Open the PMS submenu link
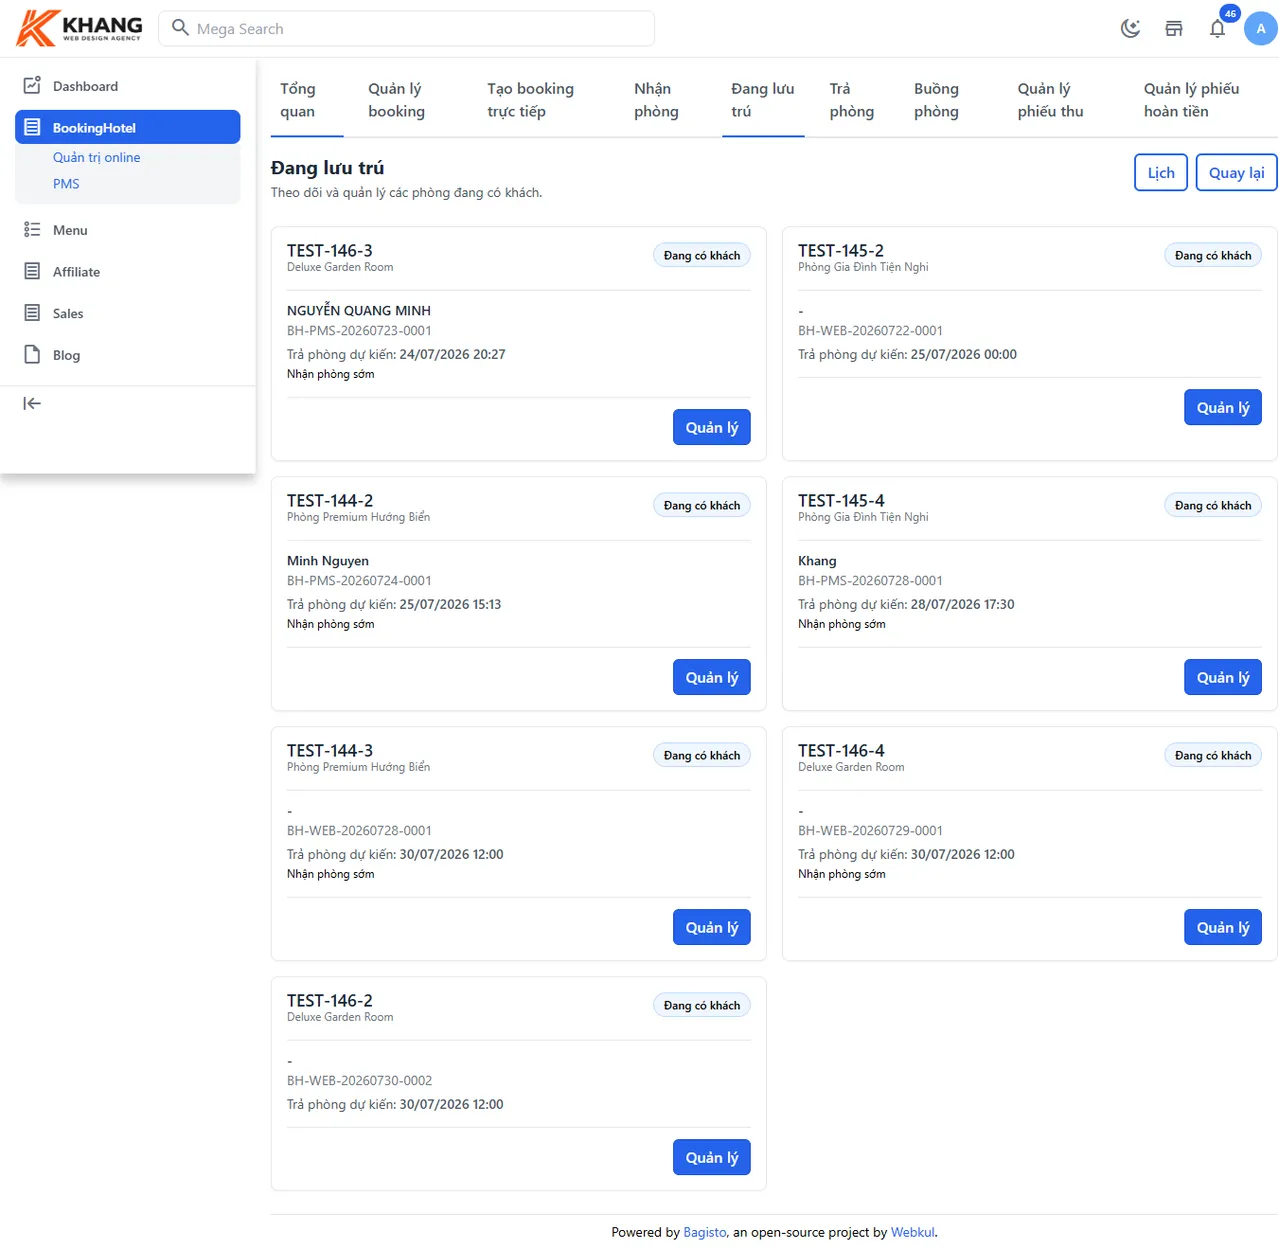The image size is (1279, 1249). click(66, 184)
